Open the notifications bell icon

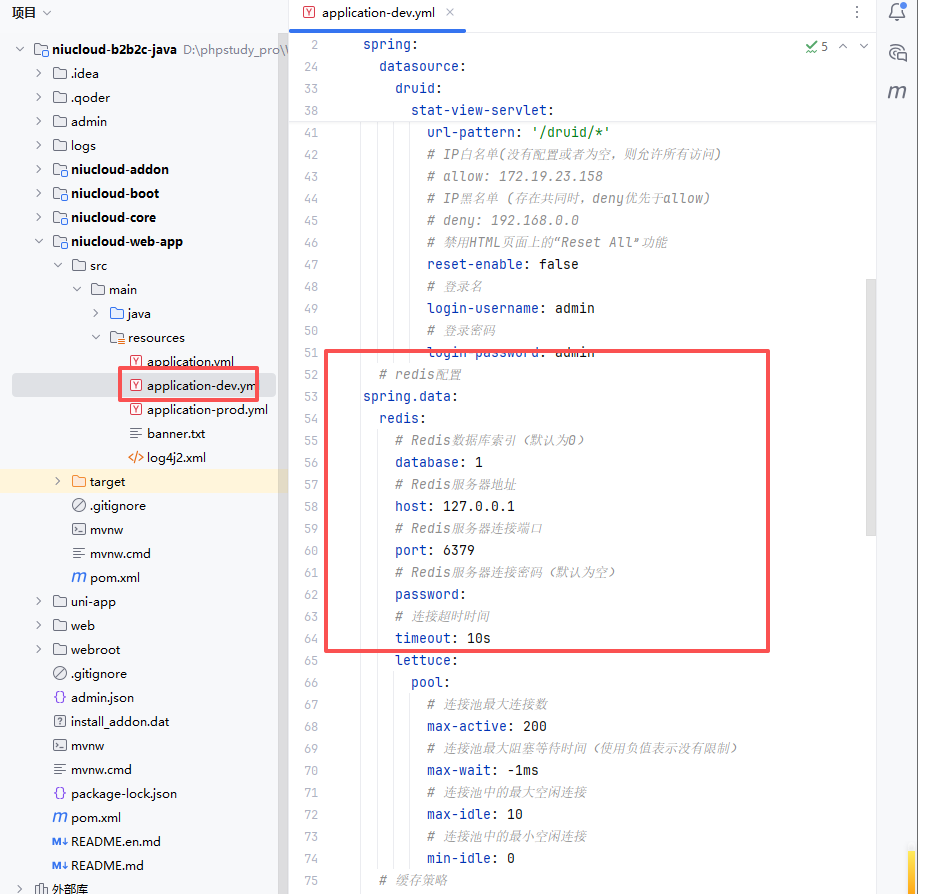coord(897,13)
